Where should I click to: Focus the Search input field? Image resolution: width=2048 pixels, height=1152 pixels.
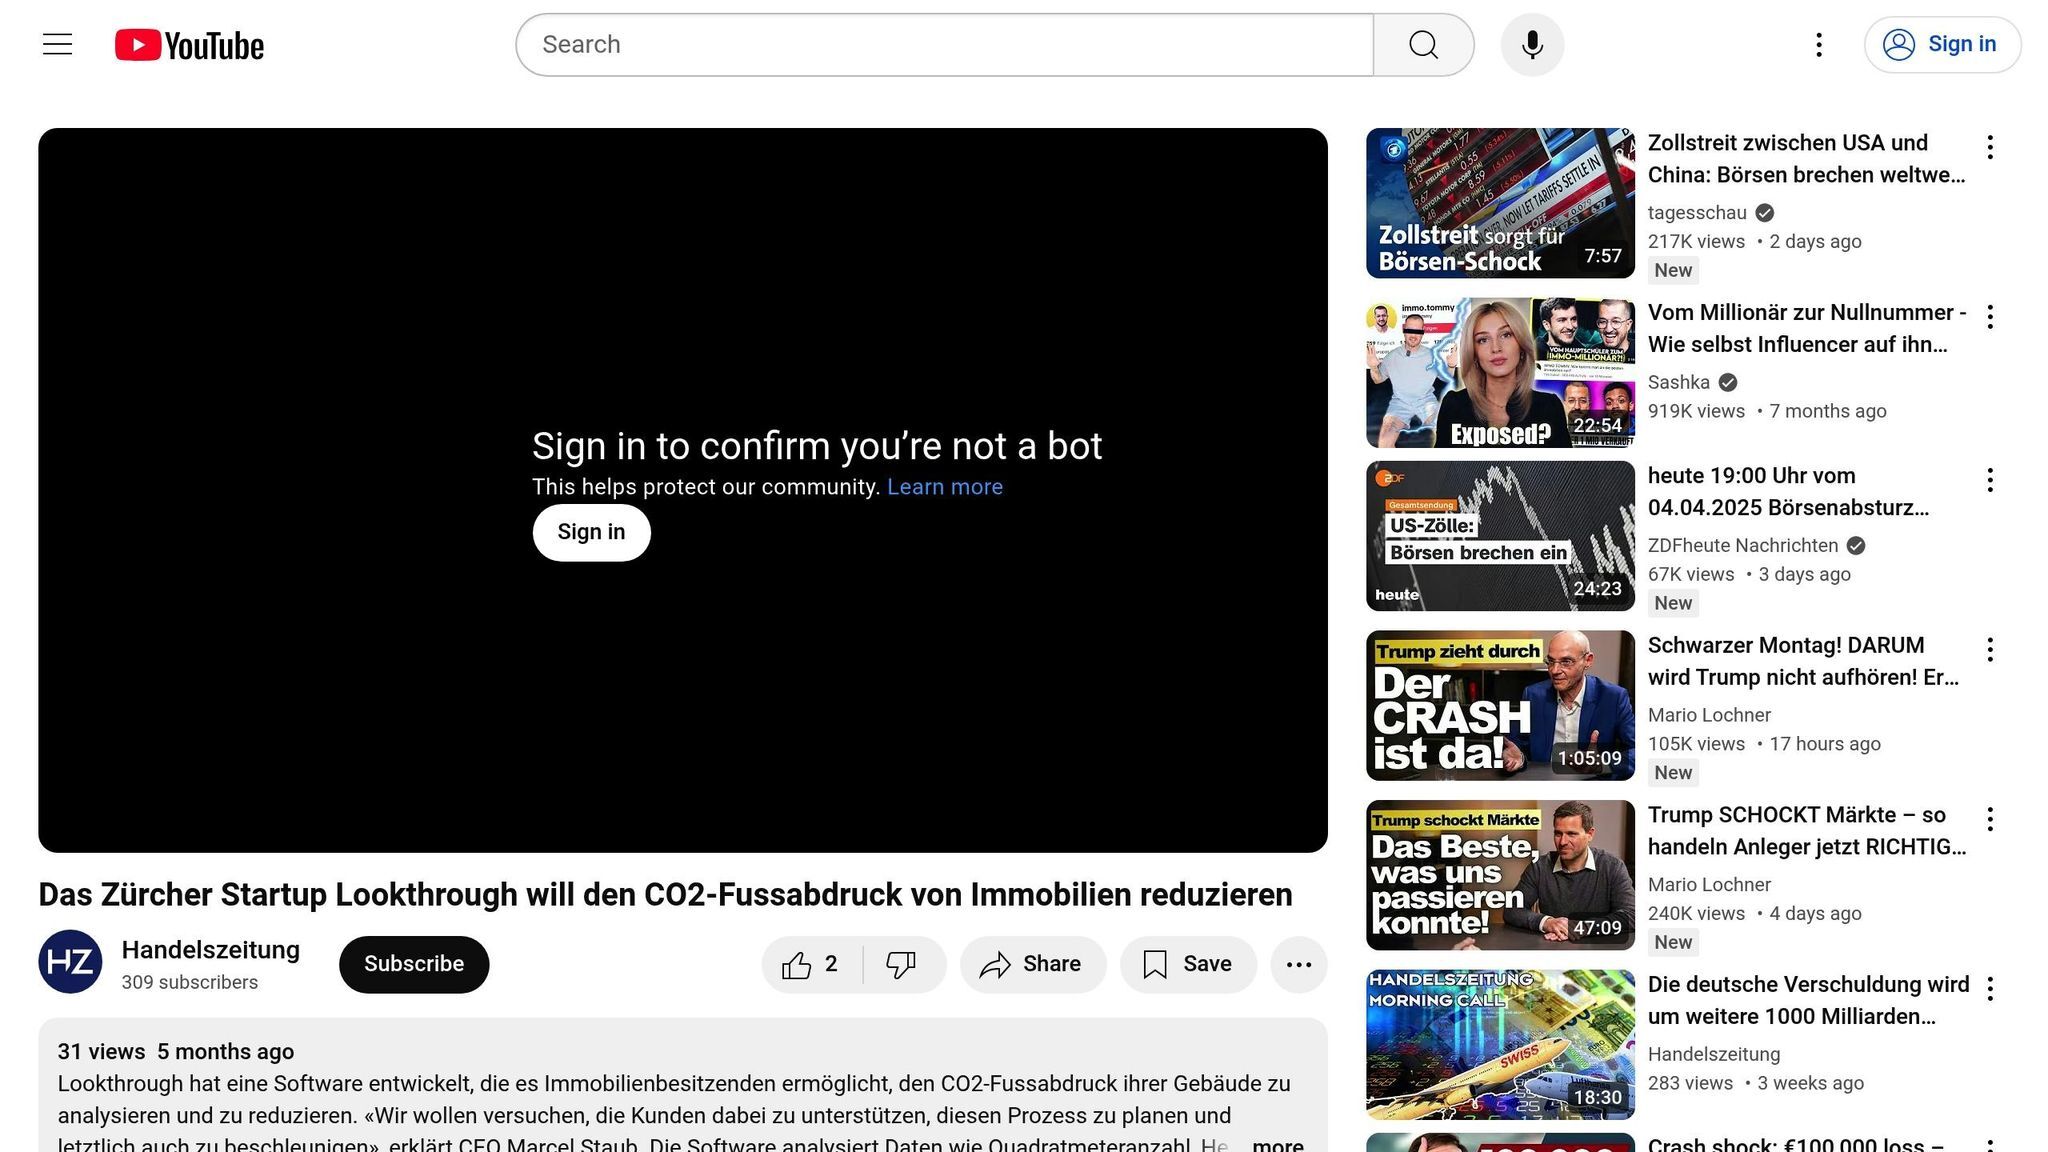[945, 45]
